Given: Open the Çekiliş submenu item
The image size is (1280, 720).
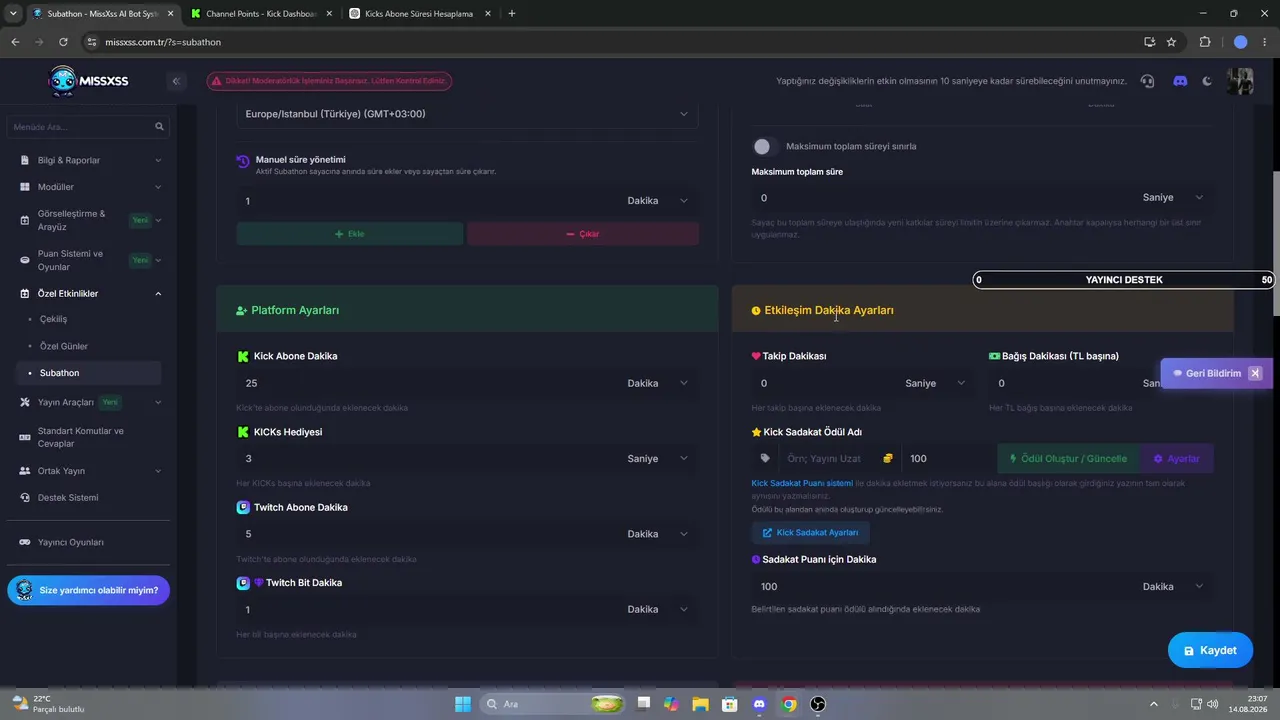Looking at the screenshot, I should coord(54,319).
